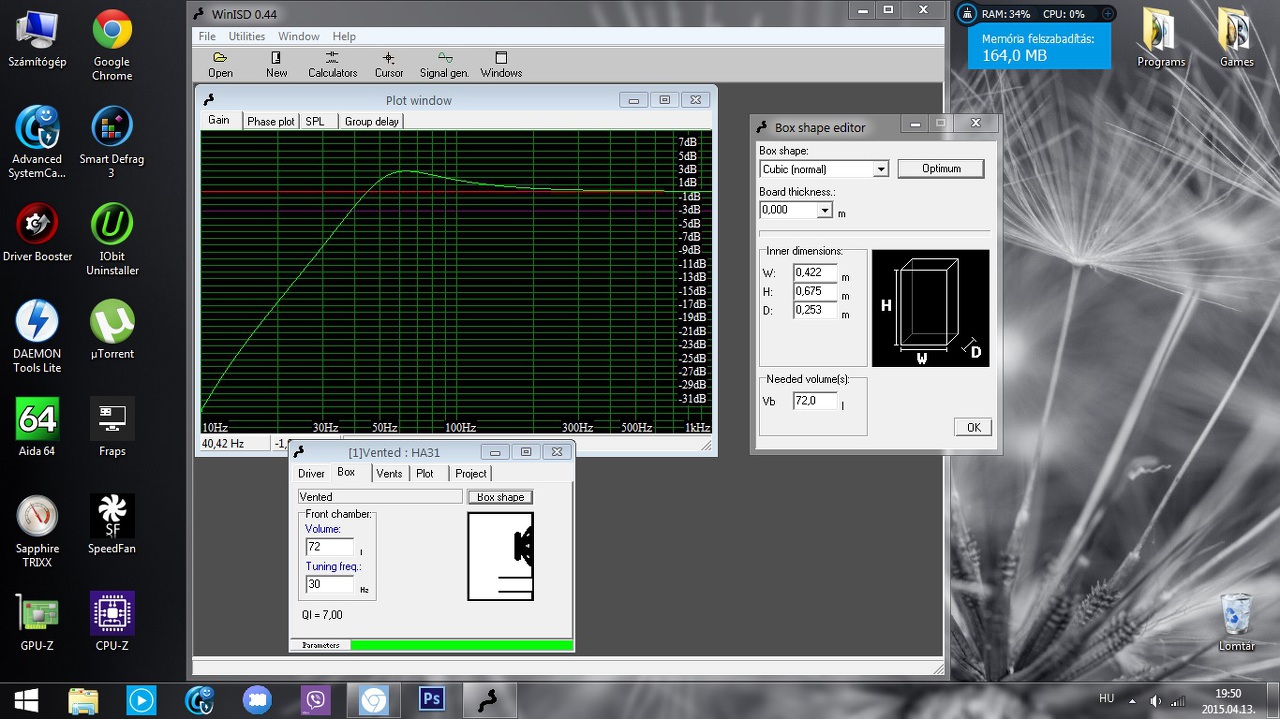Click the New project toolbar icon
The height and width of the screenshot is (719, 1280).
click(276, 64)
